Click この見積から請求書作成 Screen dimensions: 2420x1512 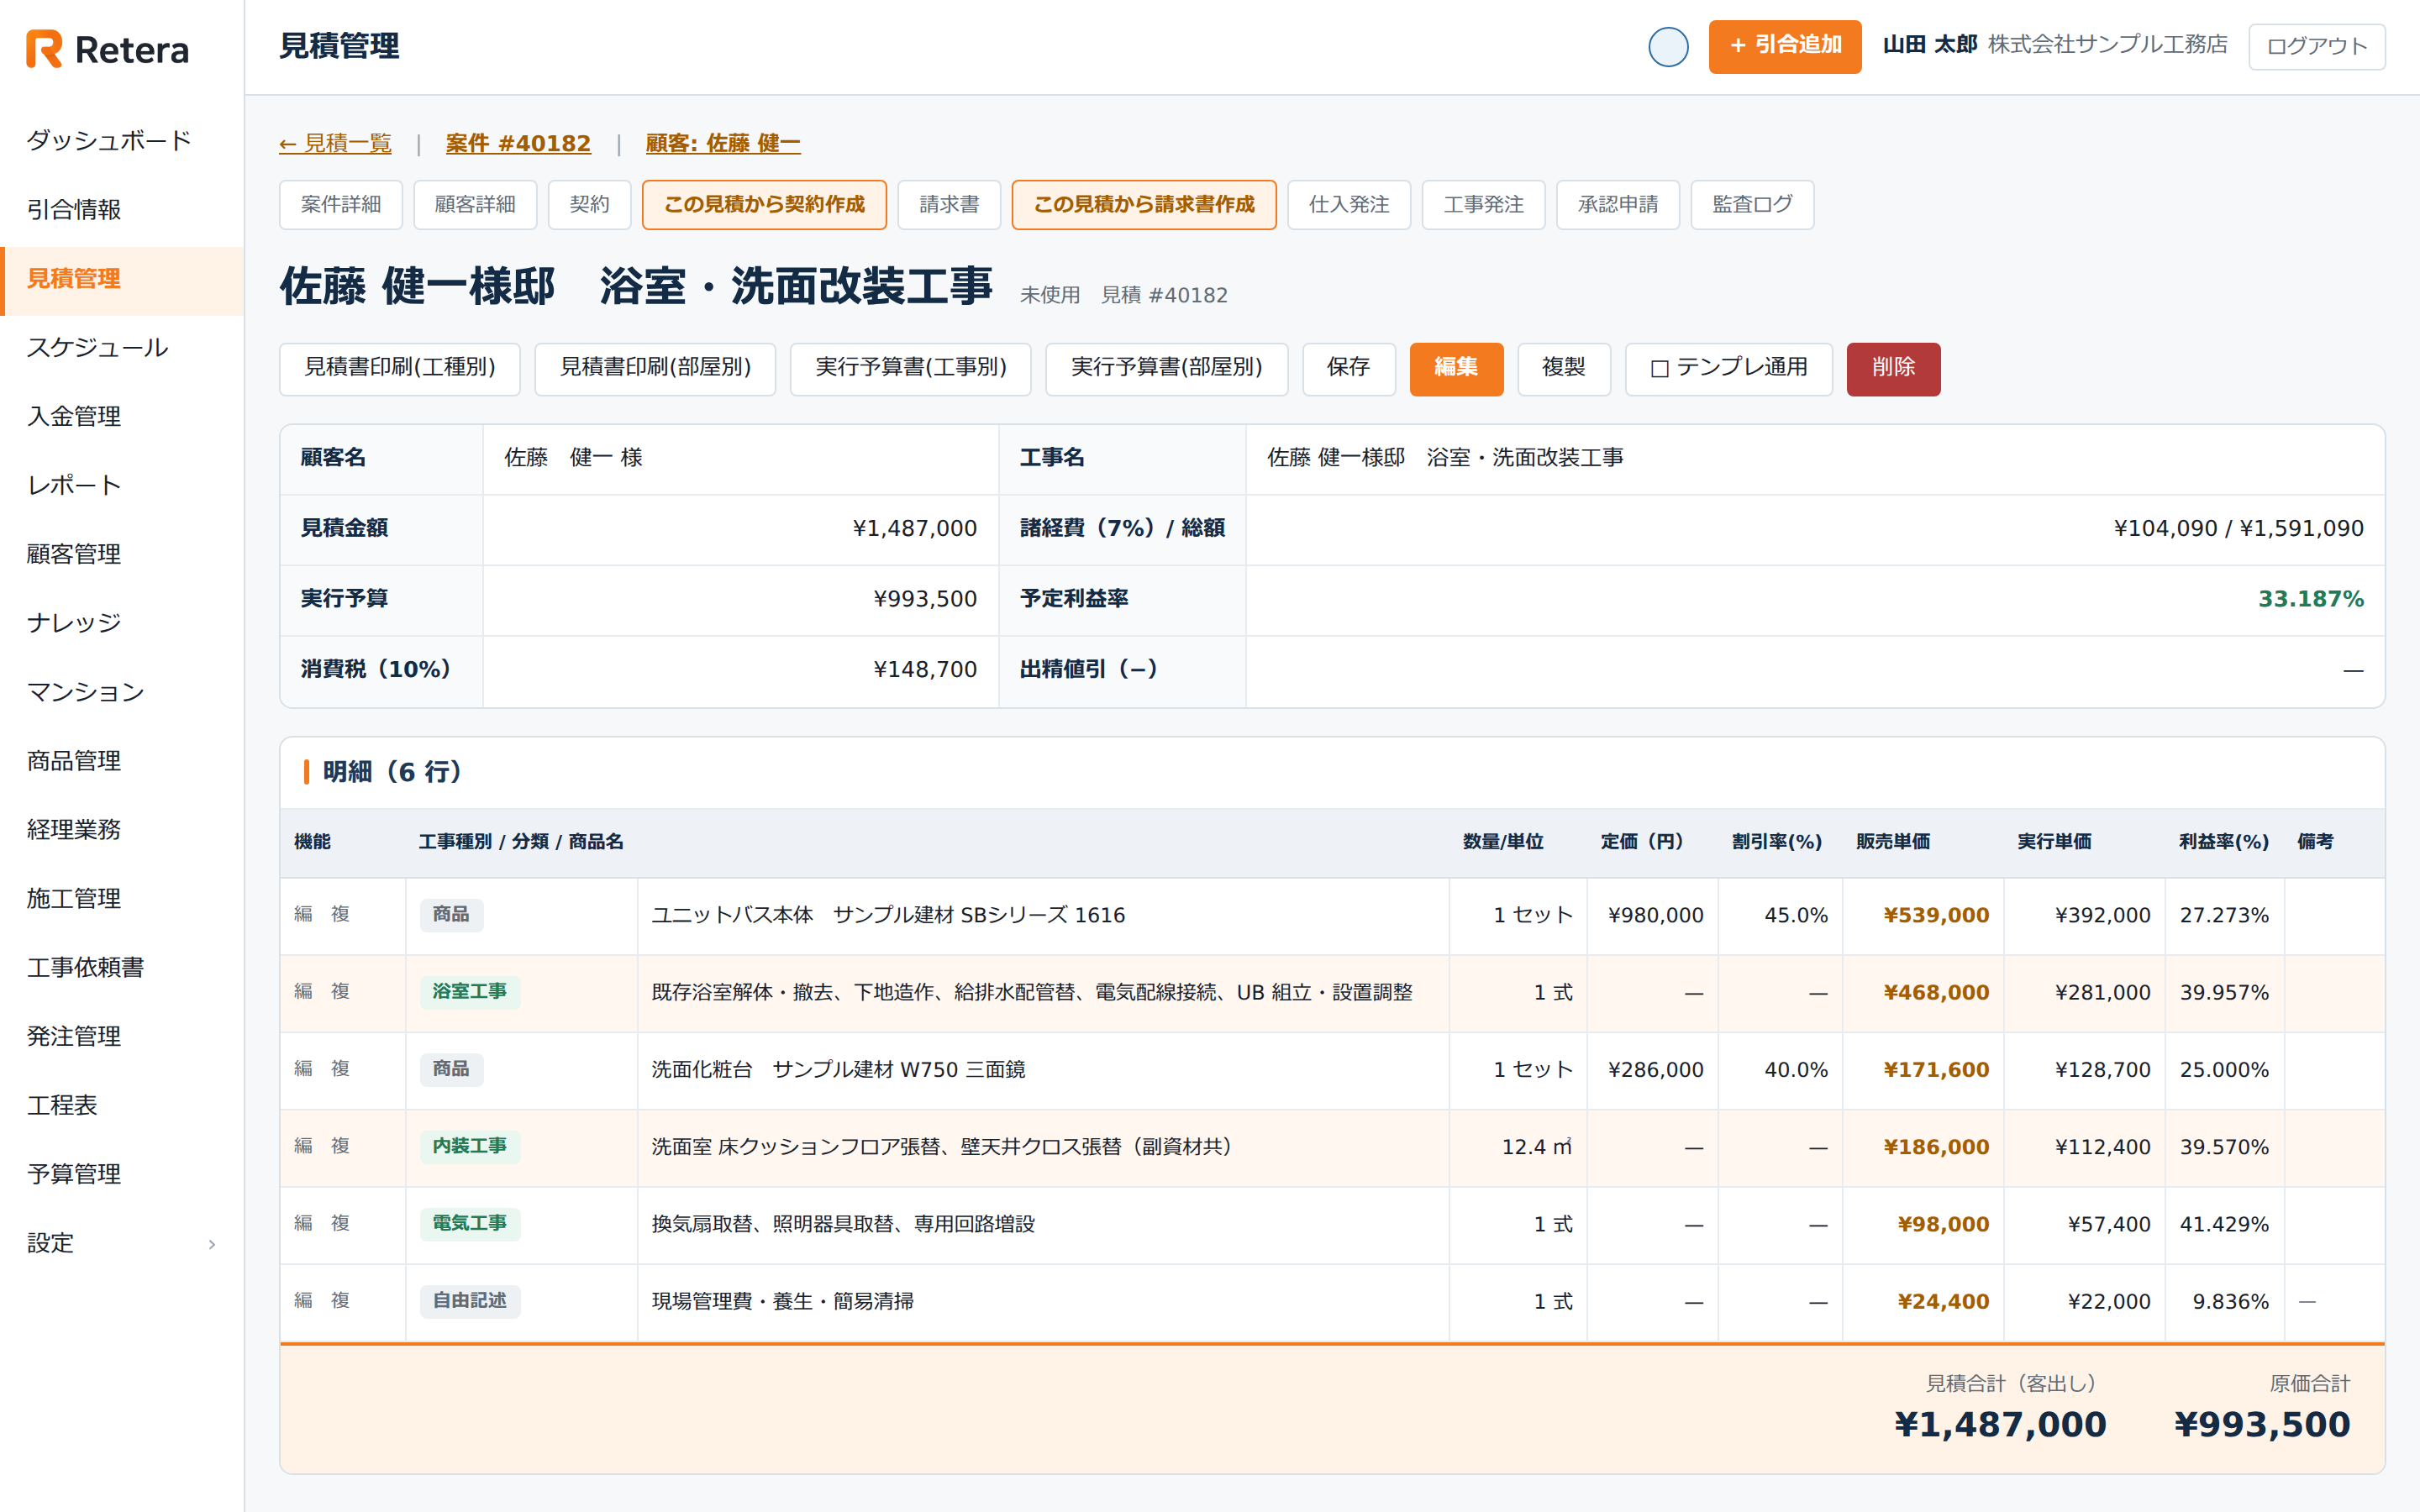[1144, 205]
